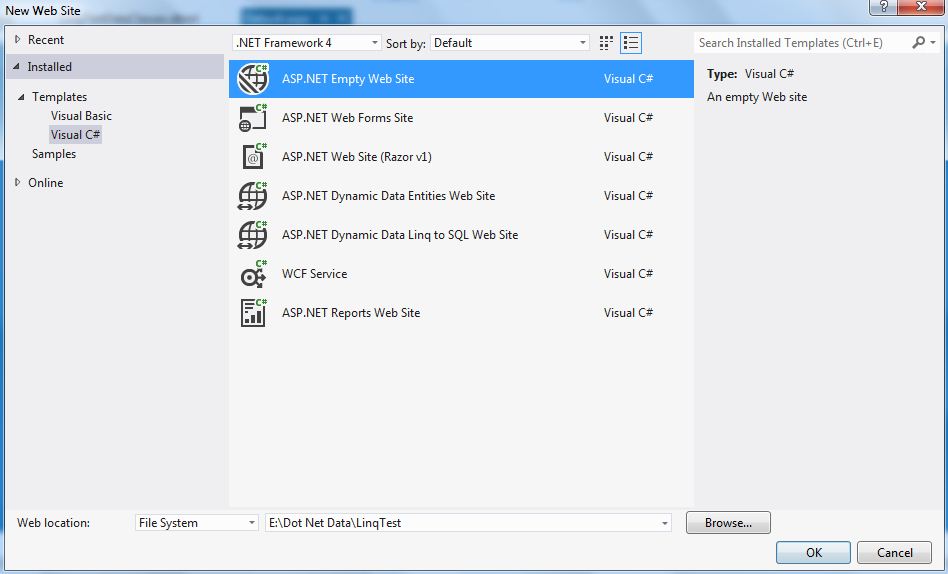The image size is (948, 574).
Task: Click the WCF Service gear icon
Action: pos(253,274)
